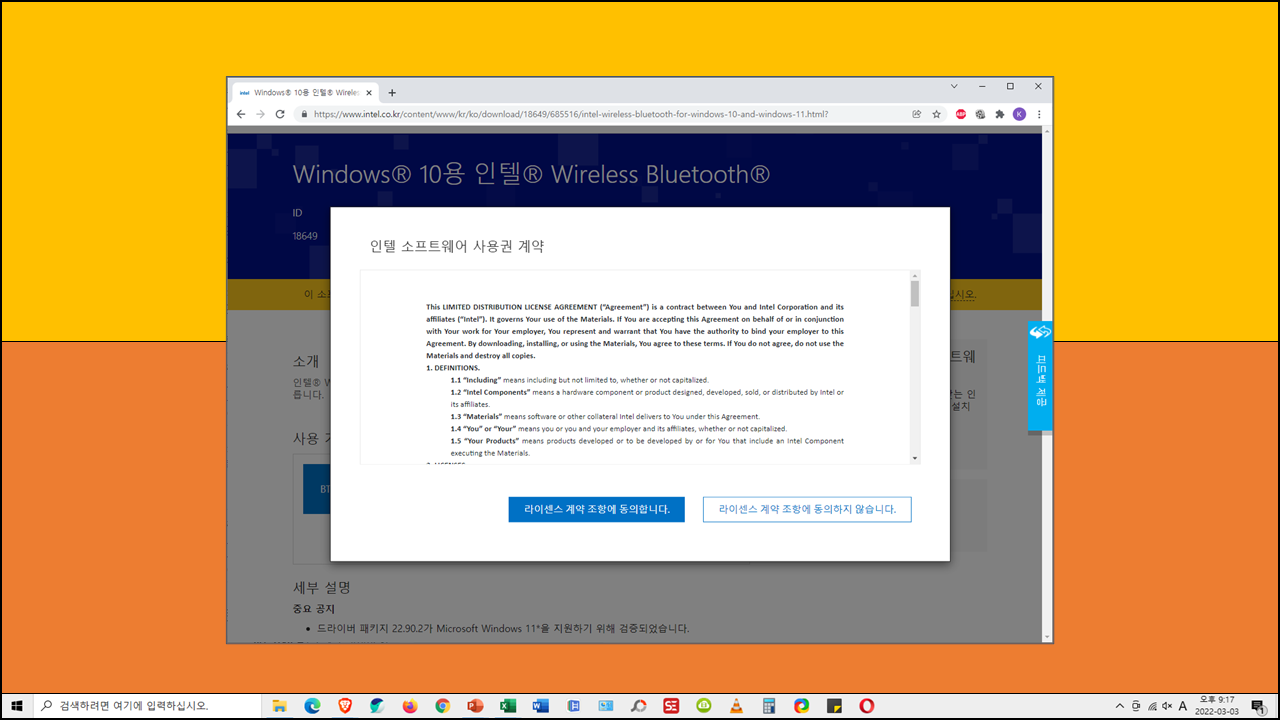Click the license box scroll up arrow
The height and width of the screenshot is (720, 1280).
pyautogui.click(x=914, y=275)
